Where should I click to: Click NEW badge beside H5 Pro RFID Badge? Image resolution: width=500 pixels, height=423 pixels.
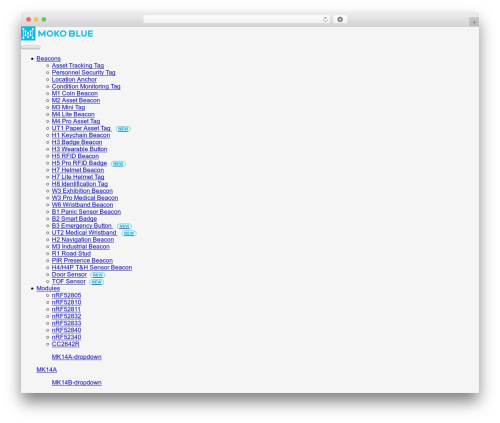118,164
